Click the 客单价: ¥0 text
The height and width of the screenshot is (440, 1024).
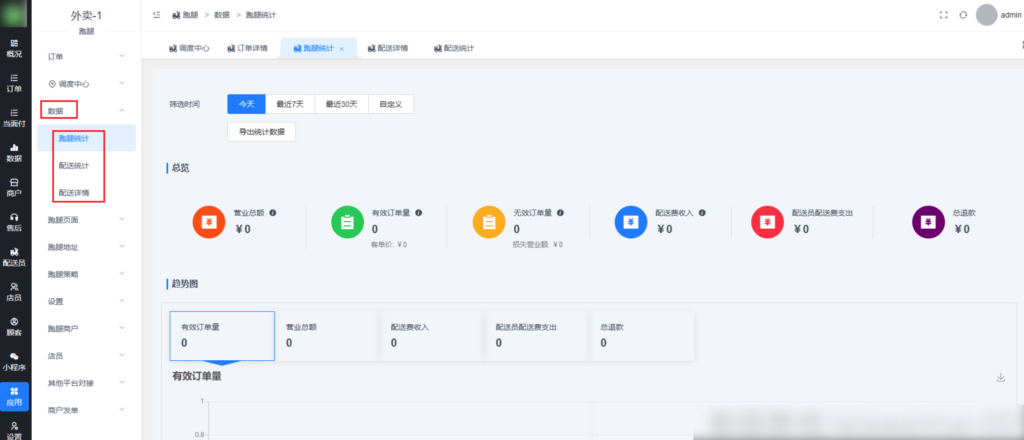point(389,244)
